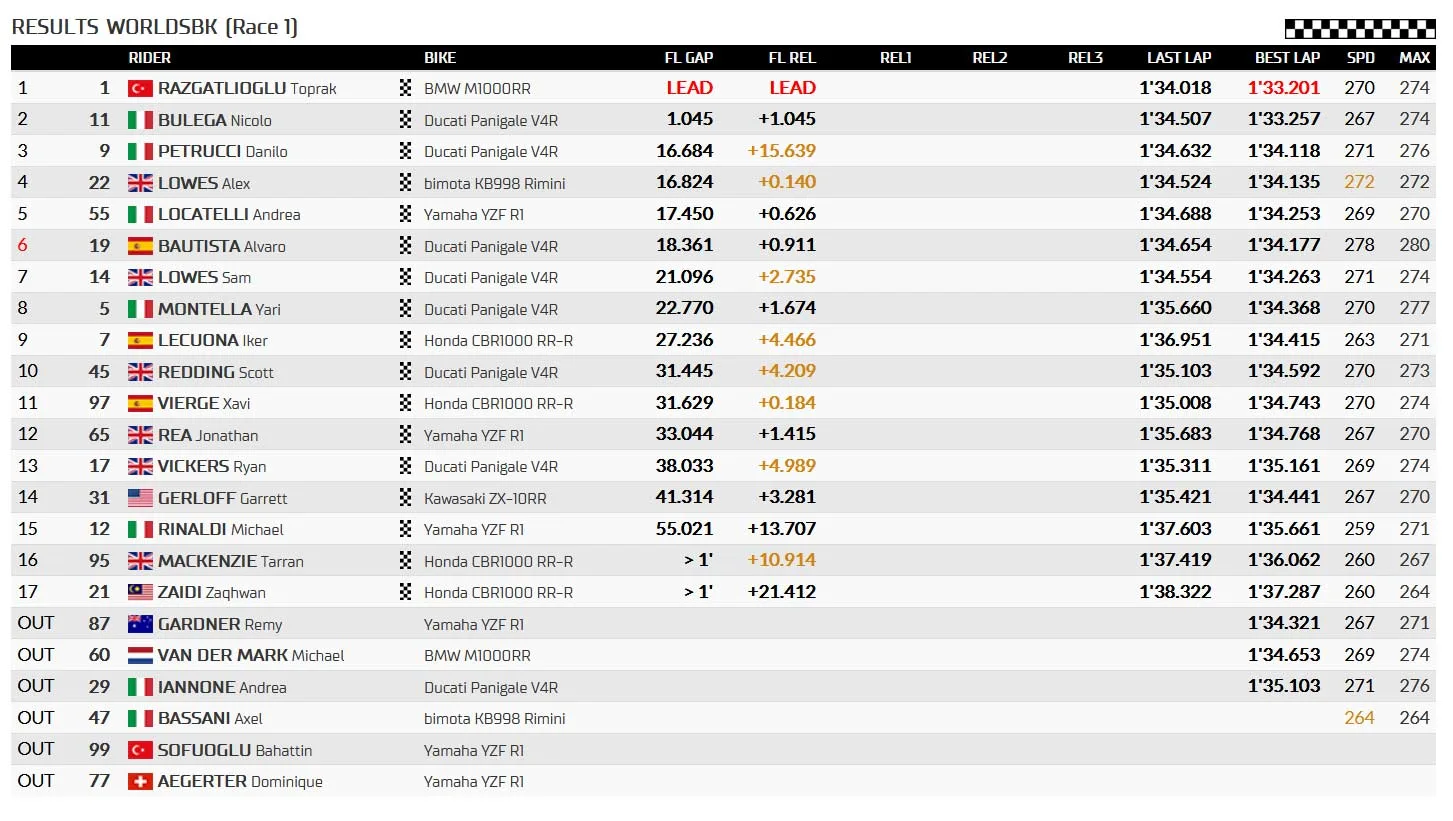Click the Spanish flag beside Lecuona
Viewport: 1453px width, 821px height.
[x=140, y=340]
